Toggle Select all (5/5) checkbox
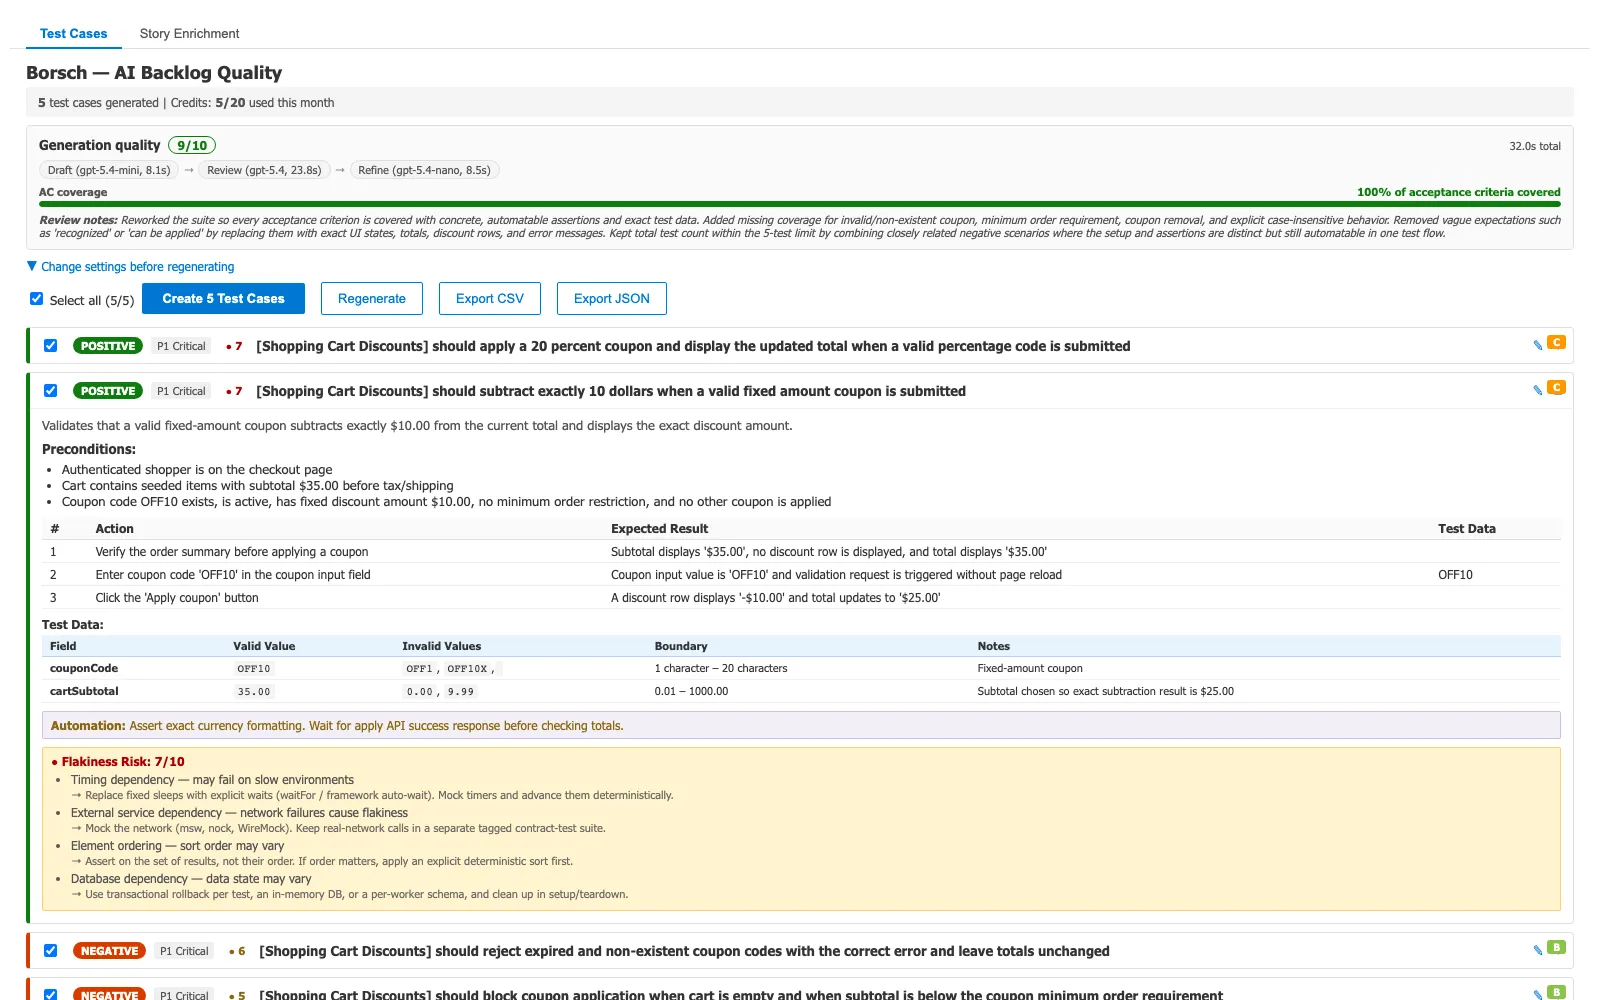This screenshot has height=1000, width=1600. [37, 299]
